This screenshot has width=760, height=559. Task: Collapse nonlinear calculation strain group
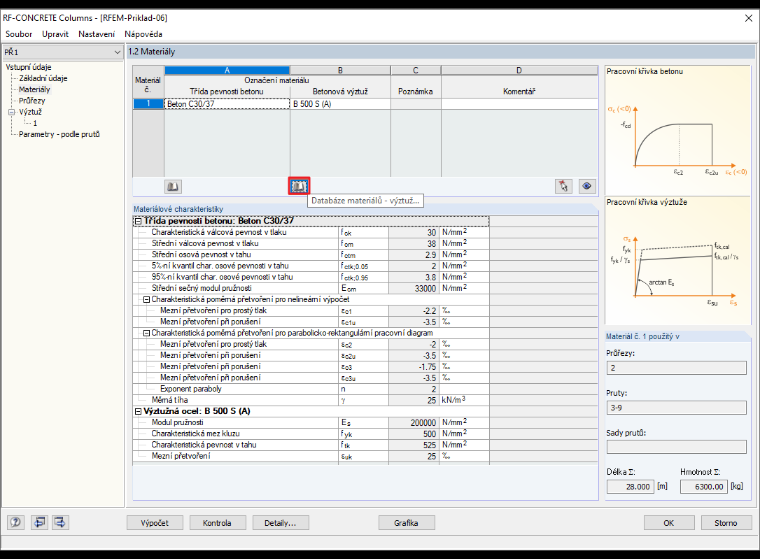[146, 300]
